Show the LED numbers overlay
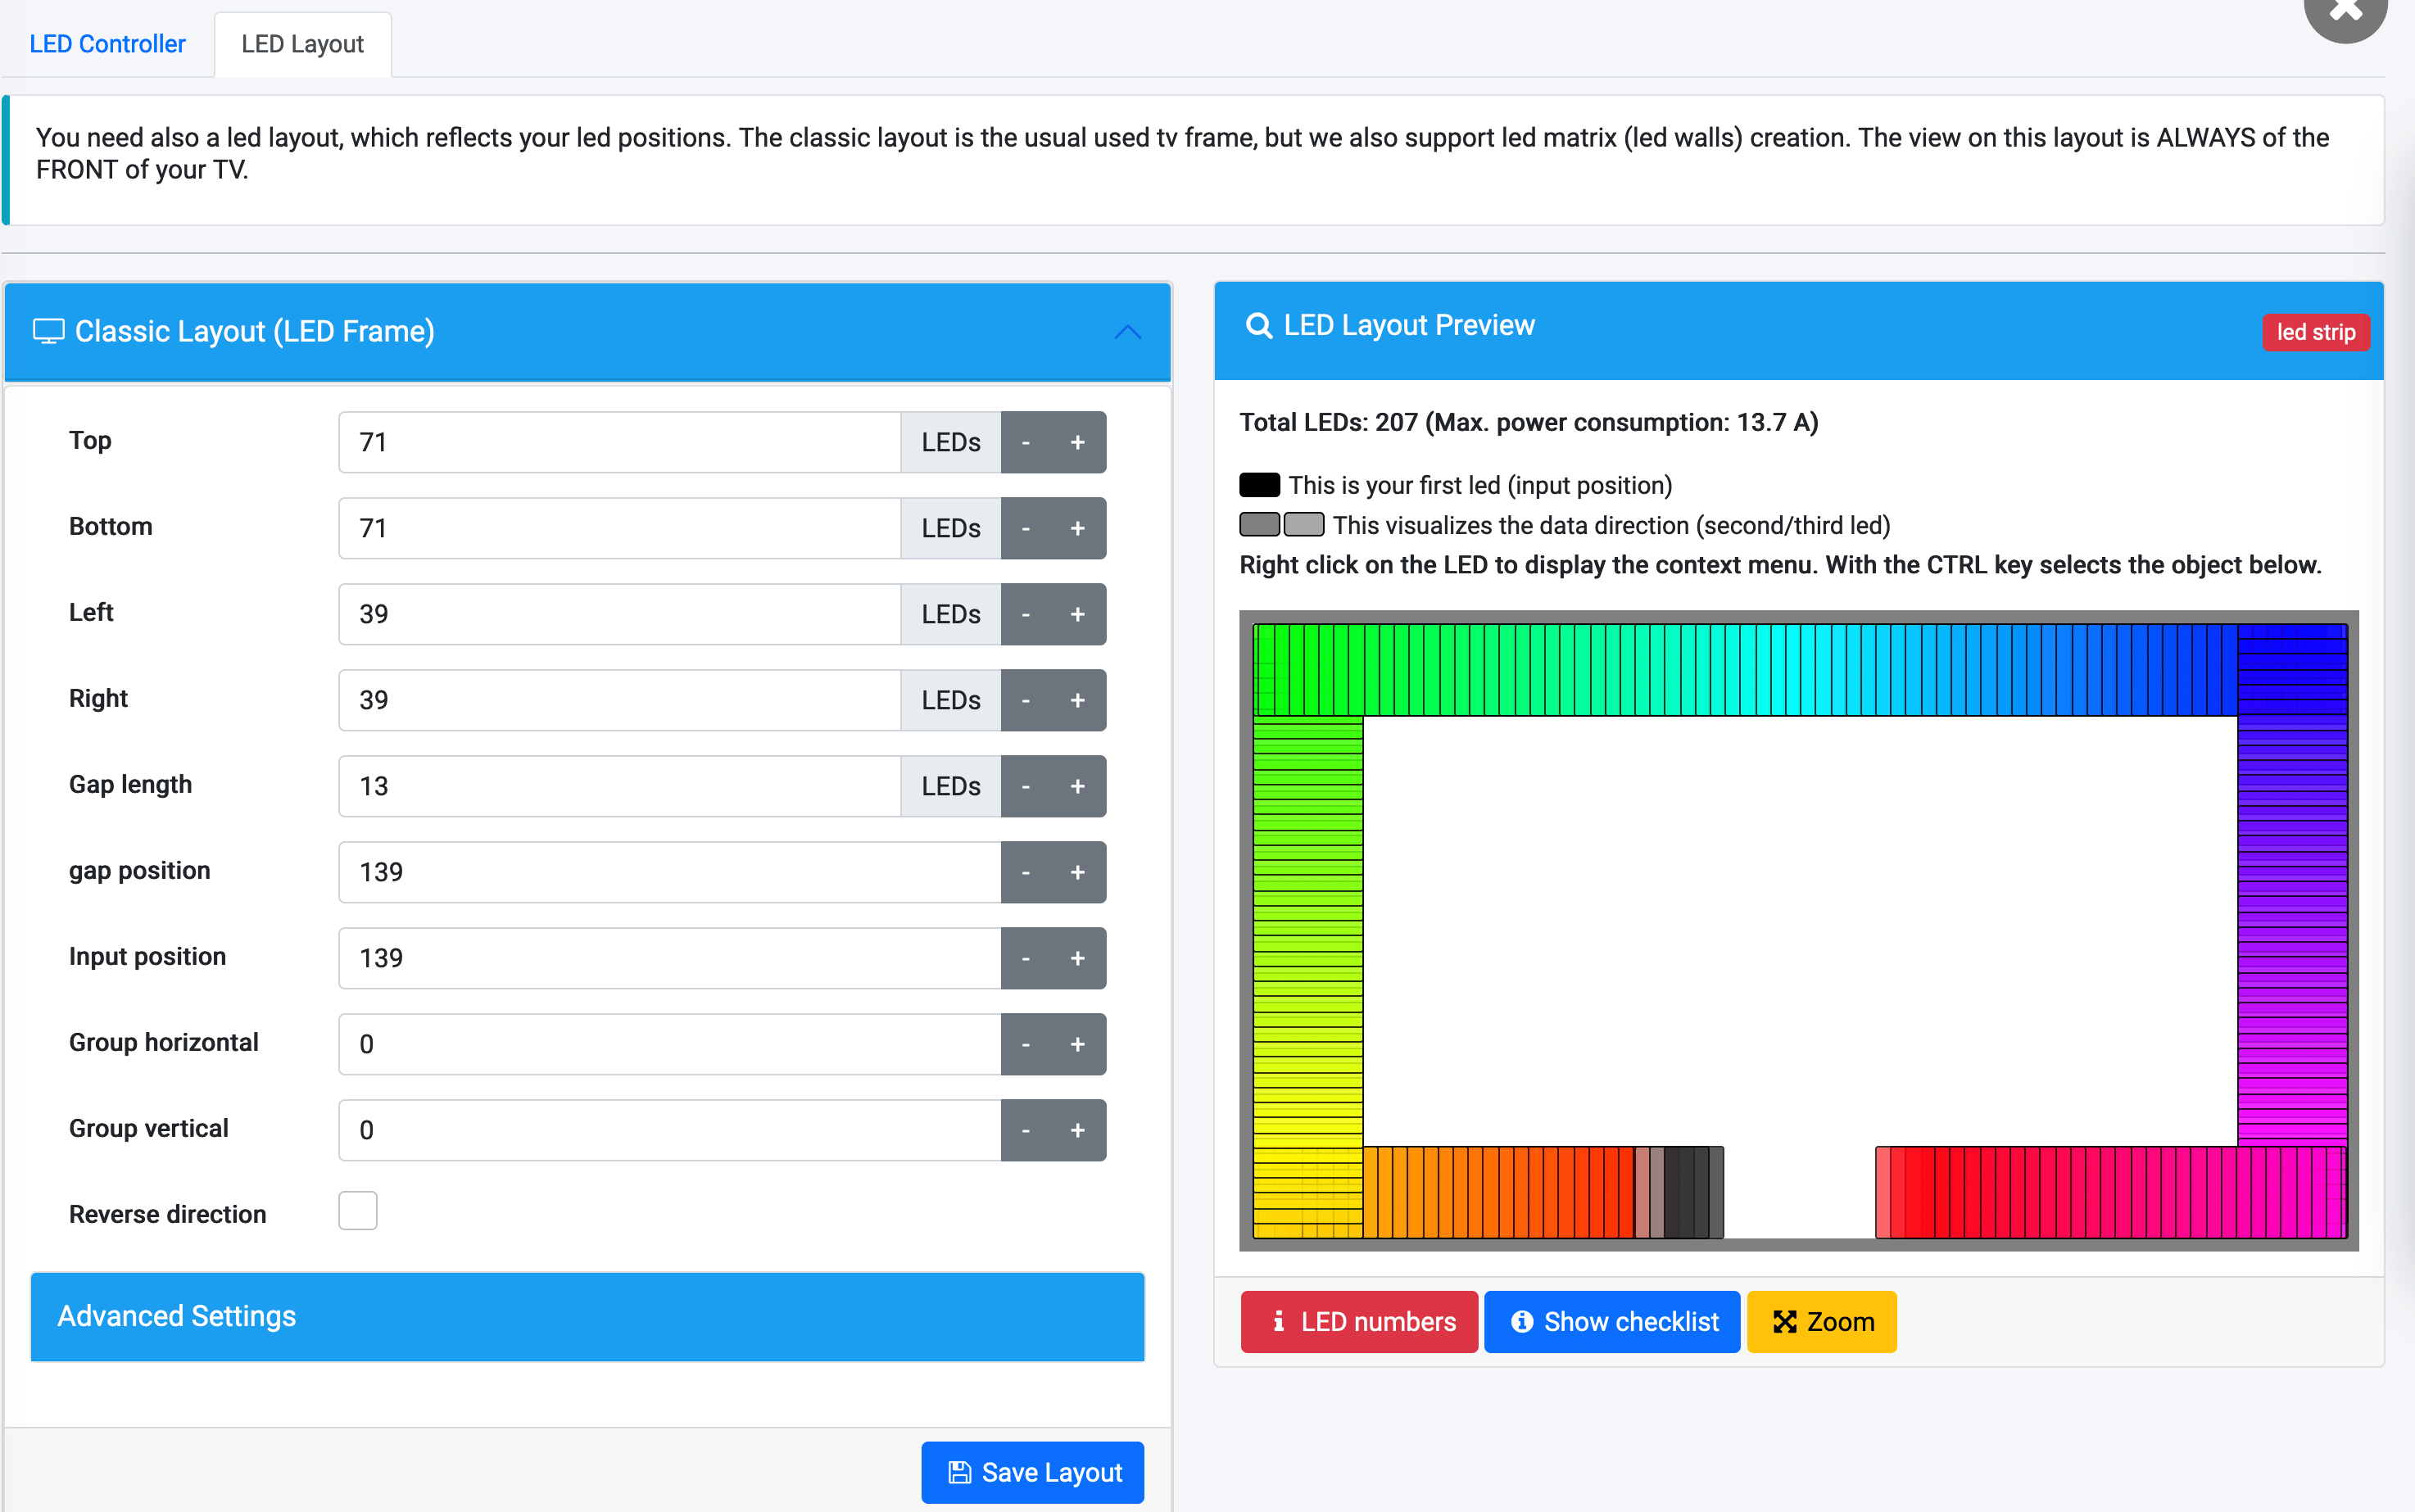2415x1512 pixels. (x=1358, y=1321)
